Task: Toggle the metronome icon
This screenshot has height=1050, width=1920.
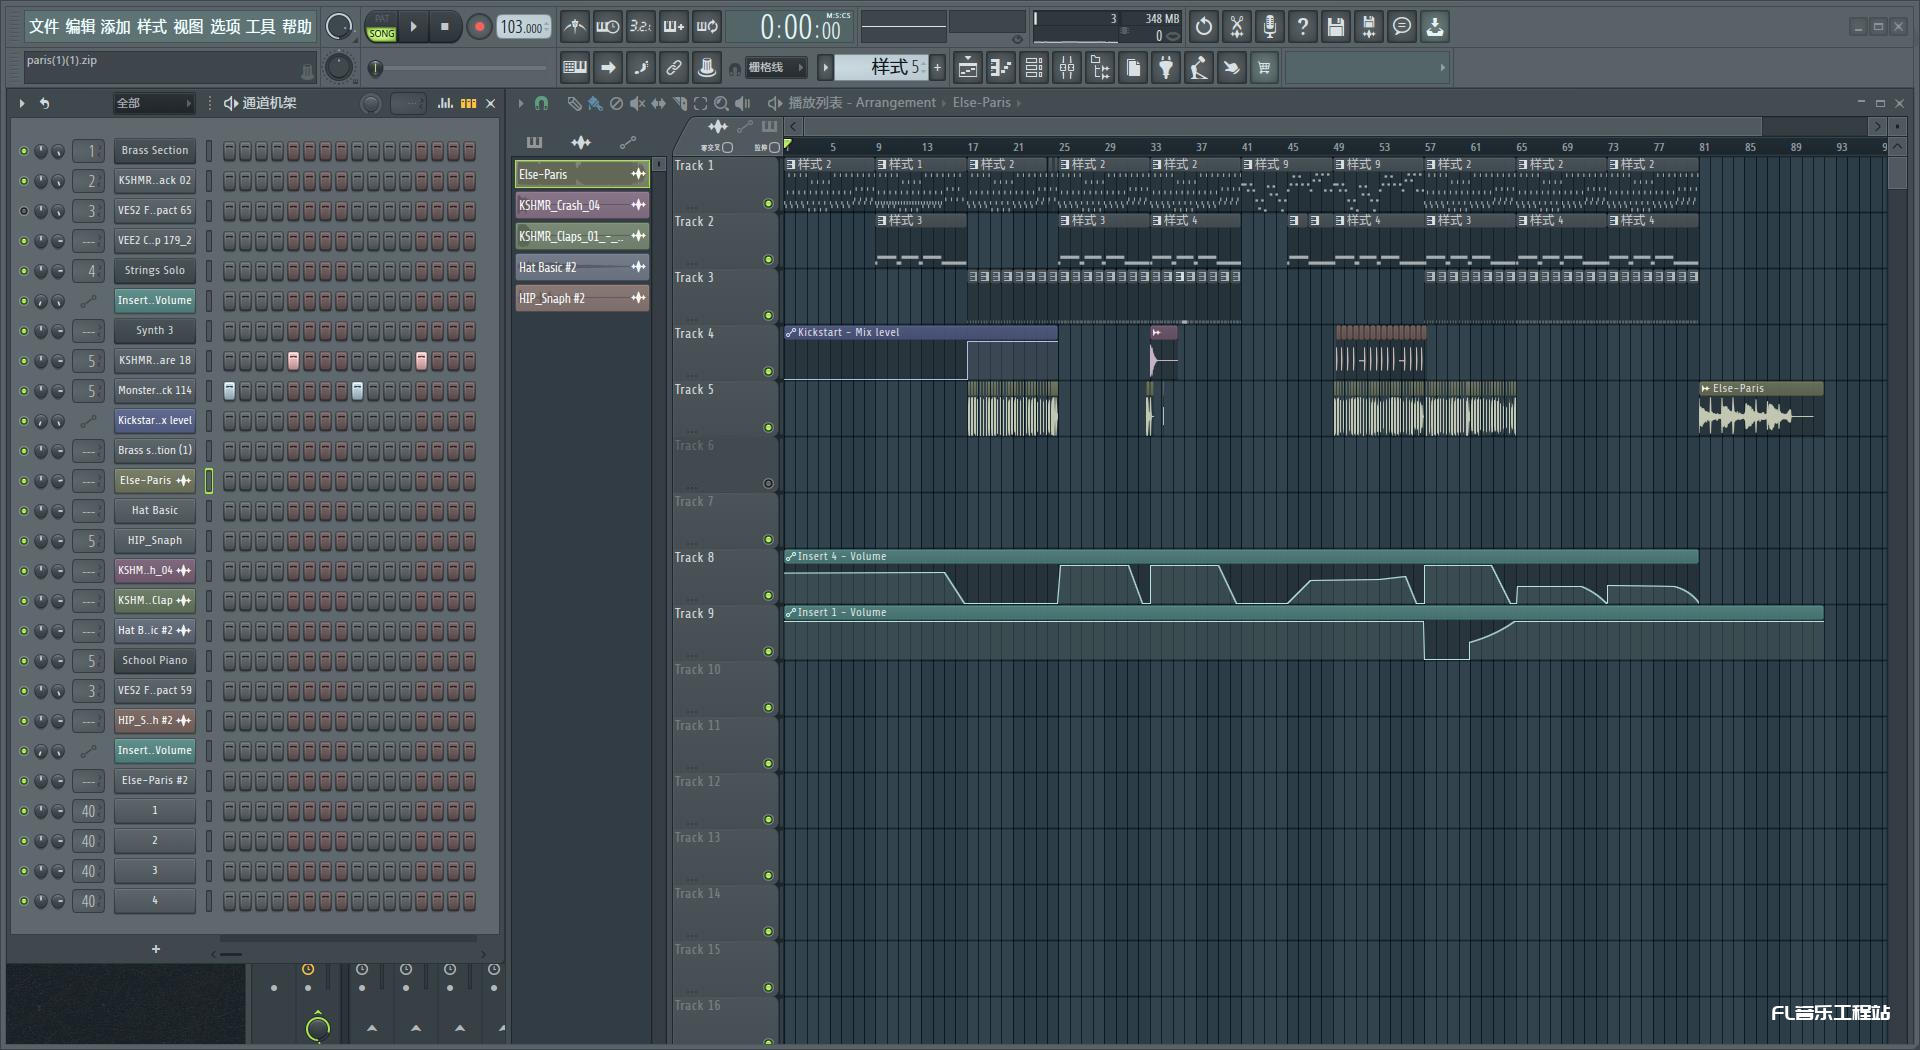Action: pyautogui.click(x=575, y=27)
